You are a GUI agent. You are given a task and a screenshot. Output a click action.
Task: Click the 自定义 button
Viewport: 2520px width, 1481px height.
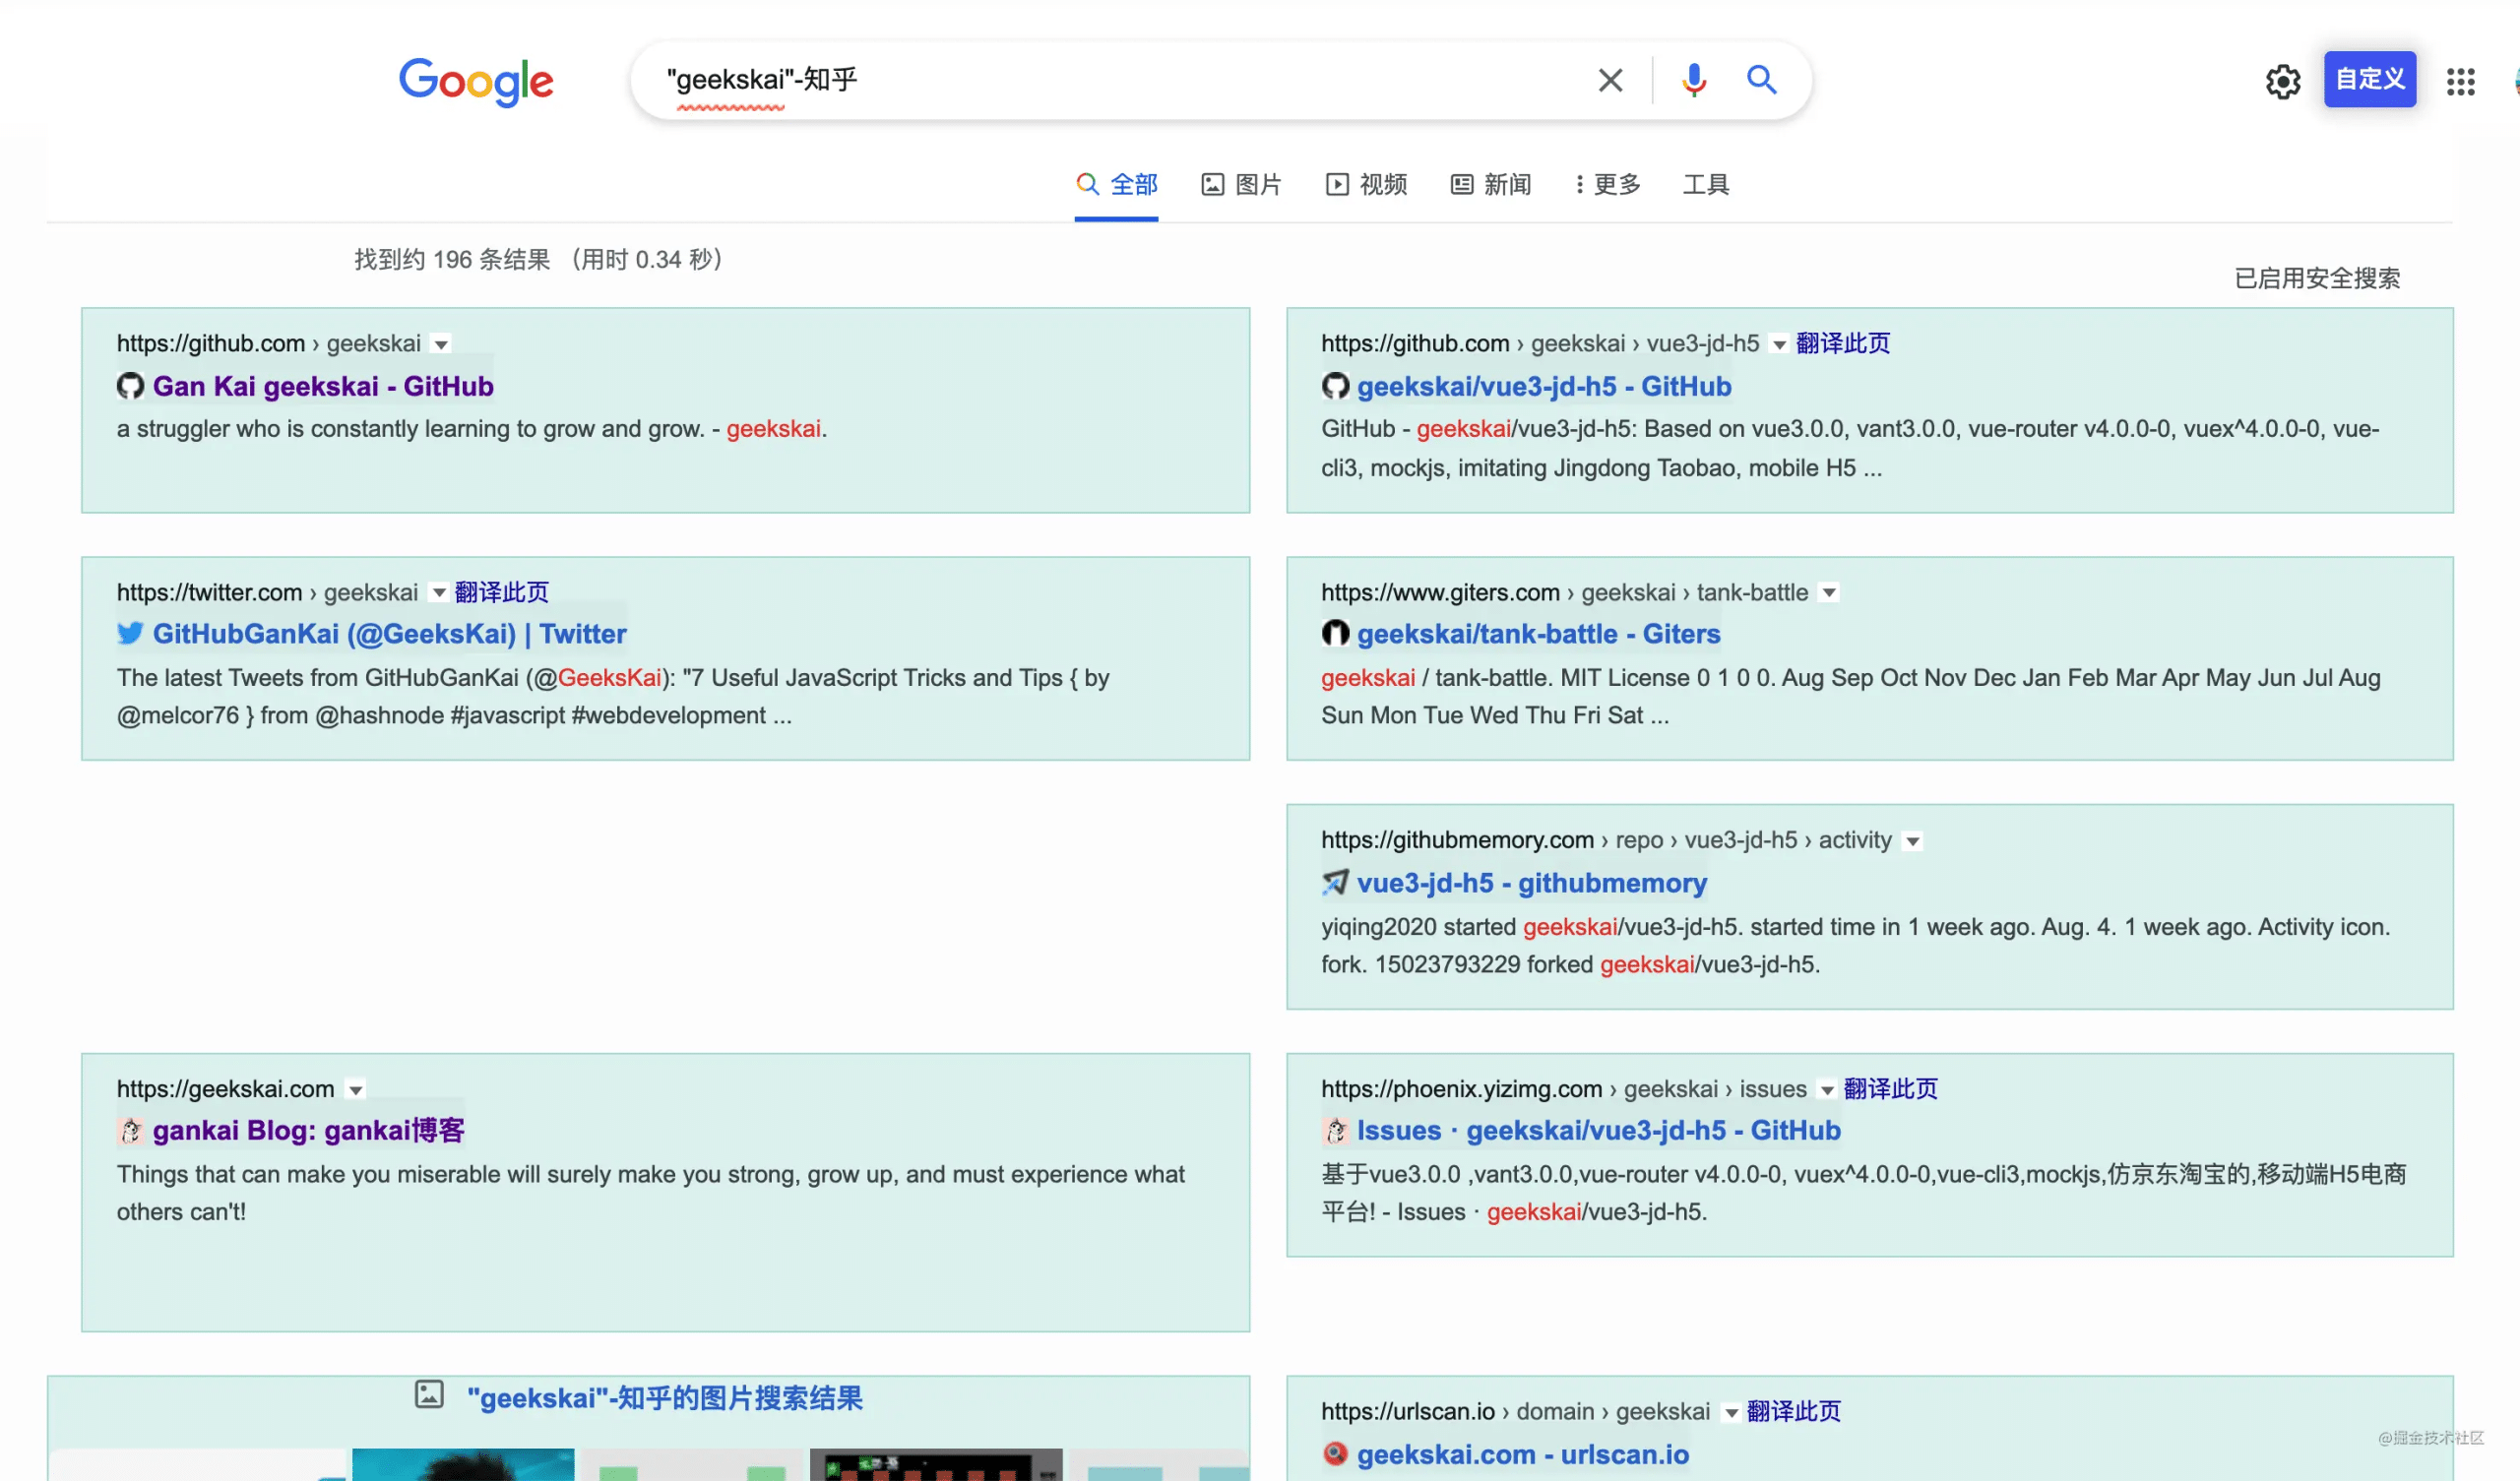coord(2369,79)
